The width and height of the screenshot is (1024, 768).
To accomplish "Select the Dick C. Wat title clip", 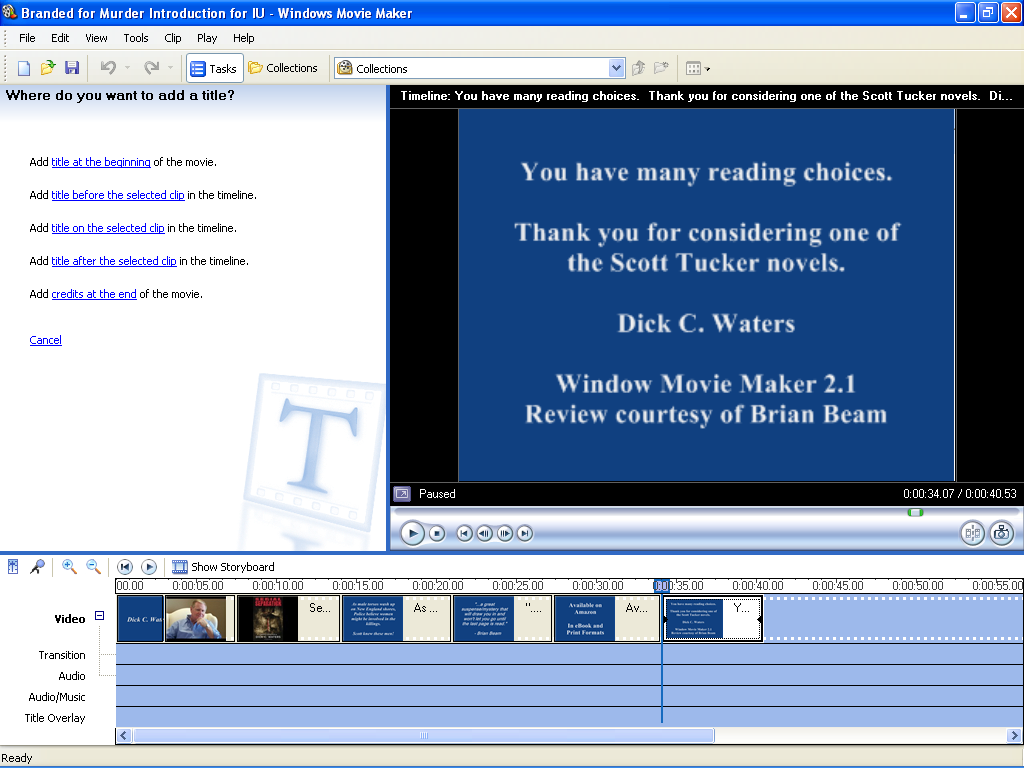I will (140, 618).
